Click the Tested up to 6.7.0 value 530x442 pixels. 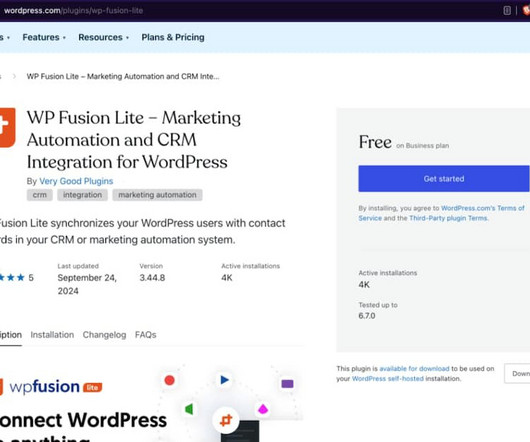[367, 316]
